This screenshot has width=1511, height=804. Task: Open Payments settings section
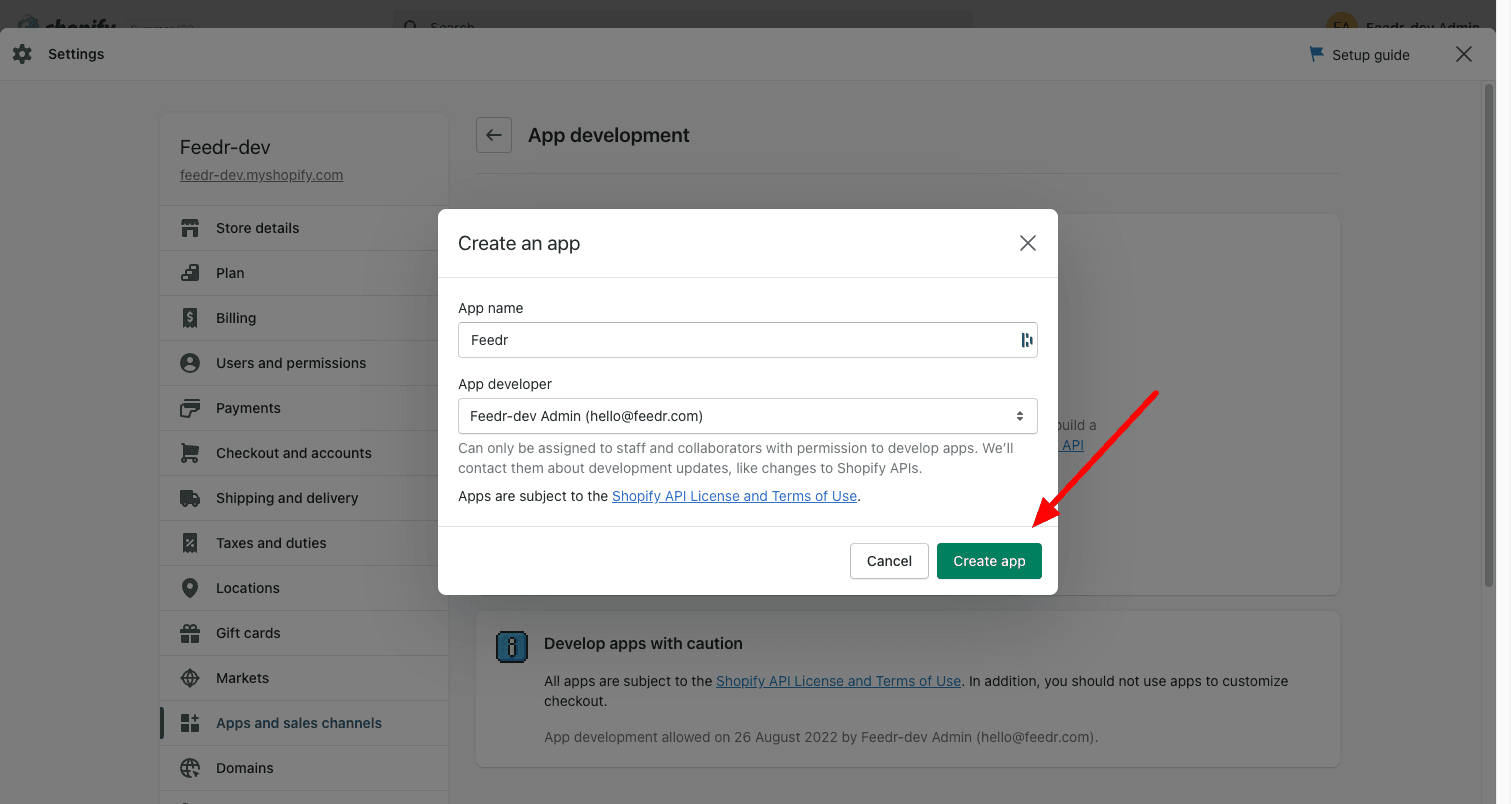pos(248,408)
